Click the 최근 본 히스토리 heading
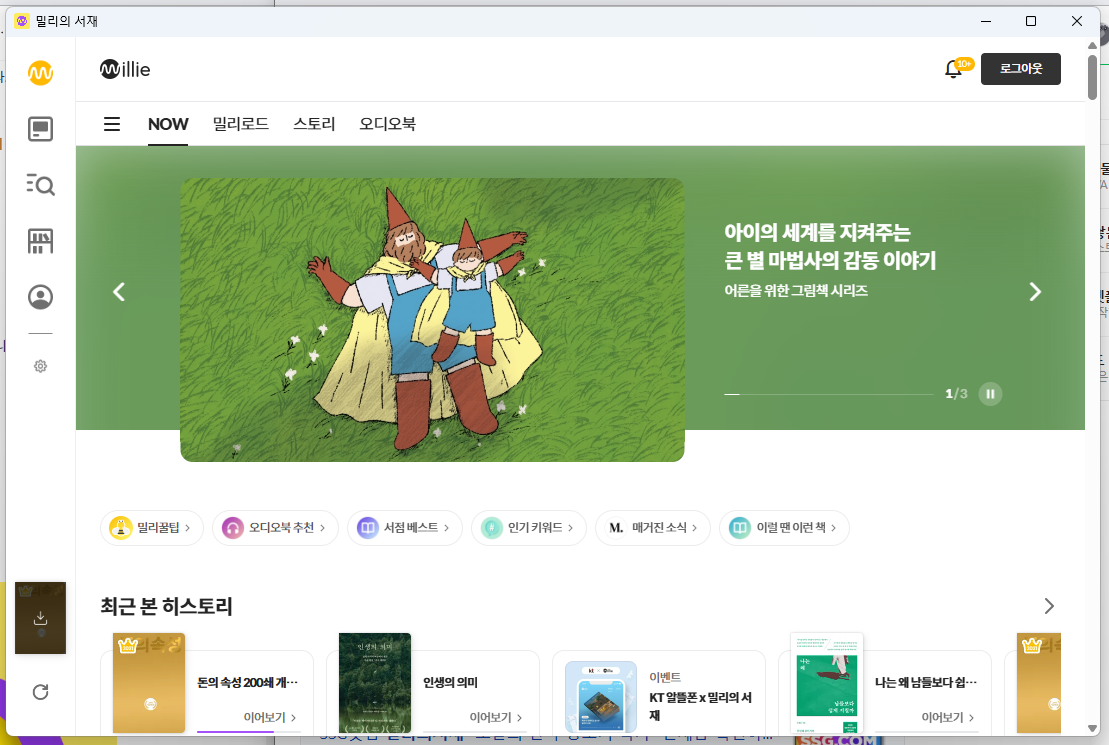The height and width of the screenshot is (745, 1109). 166,606
